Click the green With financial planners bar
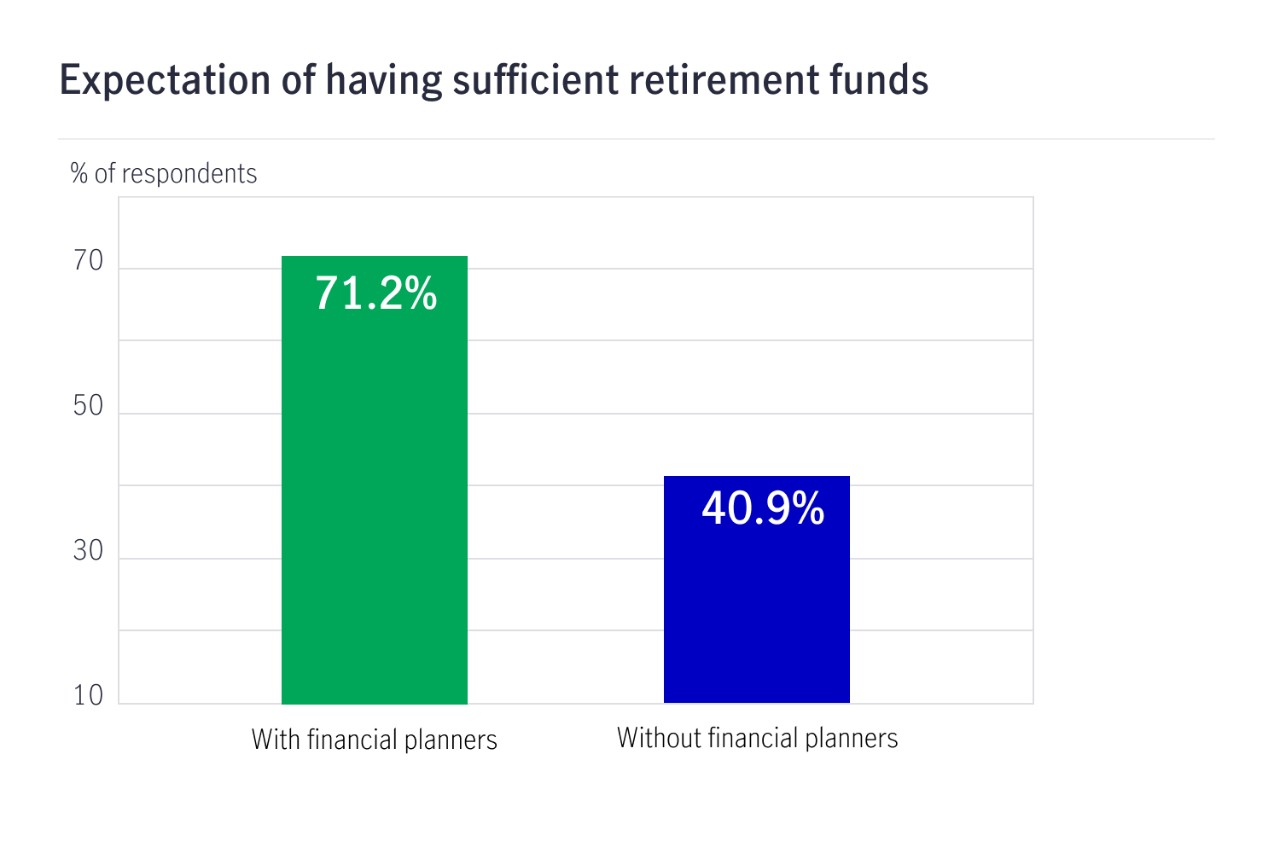This screenshot has width=1280, height=853. pos(374,480)
